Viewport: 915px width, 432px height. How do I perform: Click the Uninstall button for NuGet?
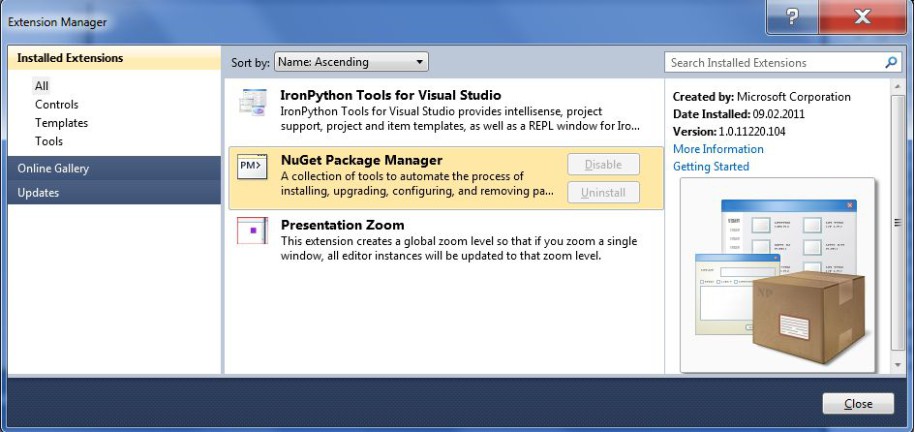[x=603, y=192]
